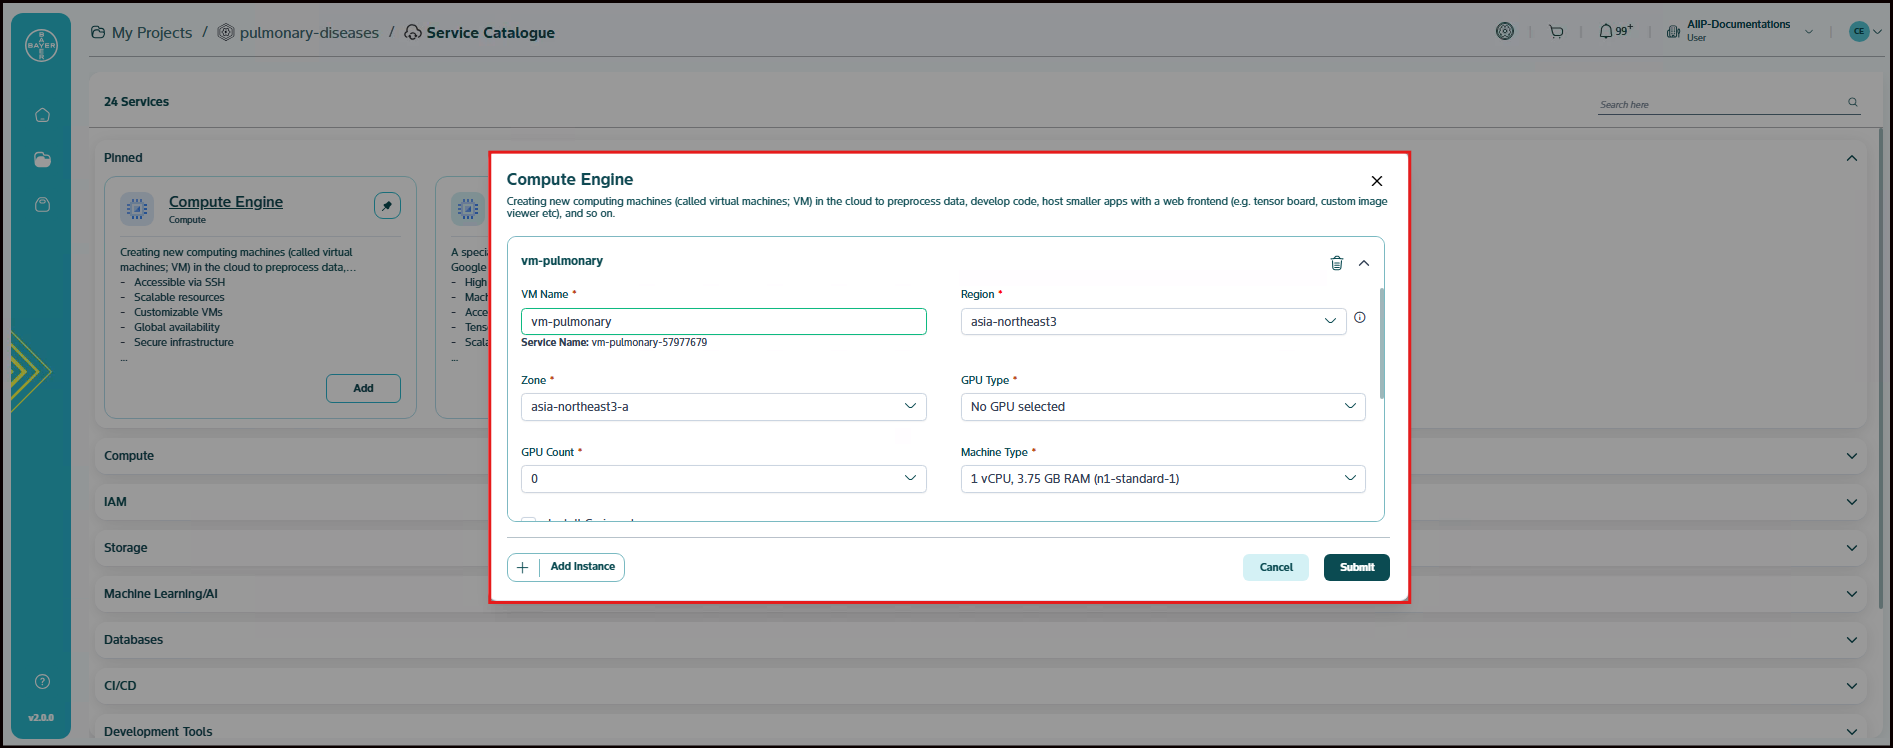Delete the vm-pulmonary instance via trash icon

(1336, 263)
